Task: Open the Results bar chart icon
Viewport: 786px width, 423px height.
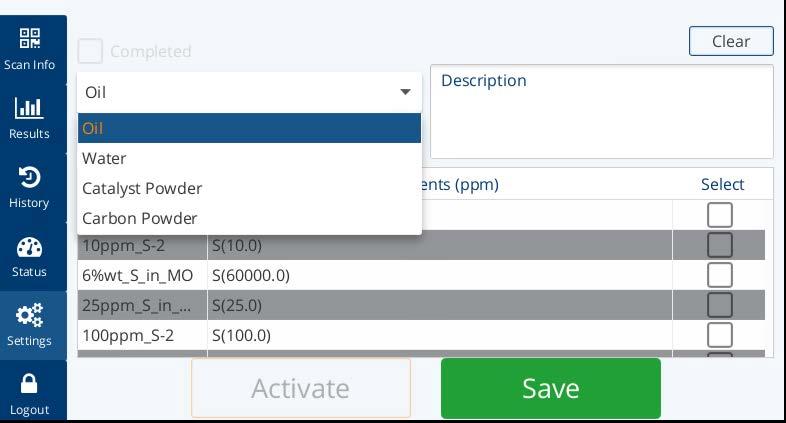Action: coord(29,108)
